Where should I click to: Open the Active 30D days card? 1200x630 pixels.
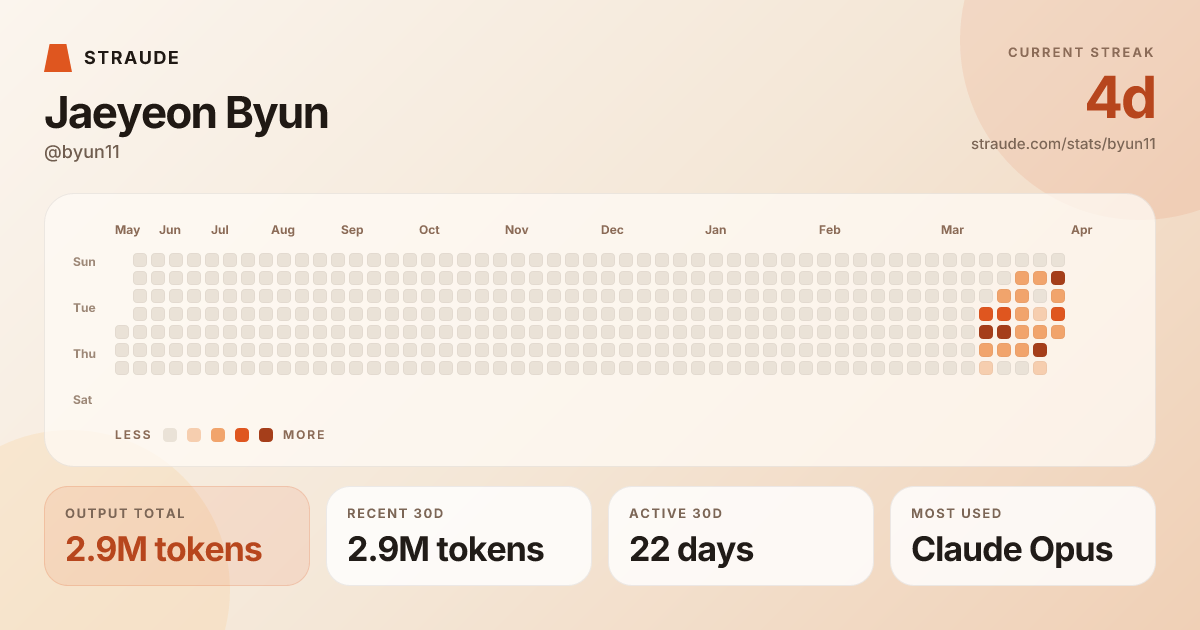coord(741,536)
